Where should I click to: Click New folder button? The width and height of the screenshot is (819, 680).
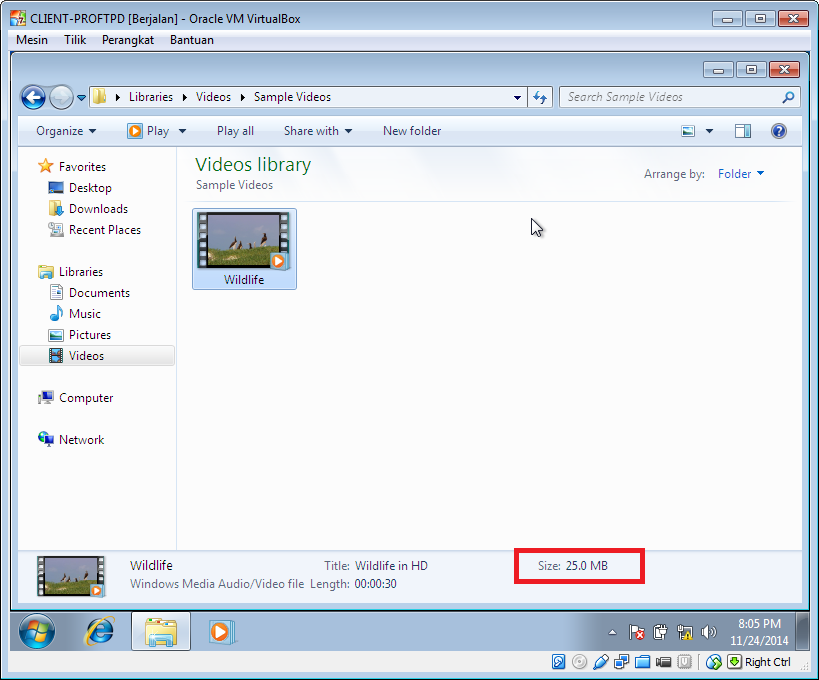point(412,131)
